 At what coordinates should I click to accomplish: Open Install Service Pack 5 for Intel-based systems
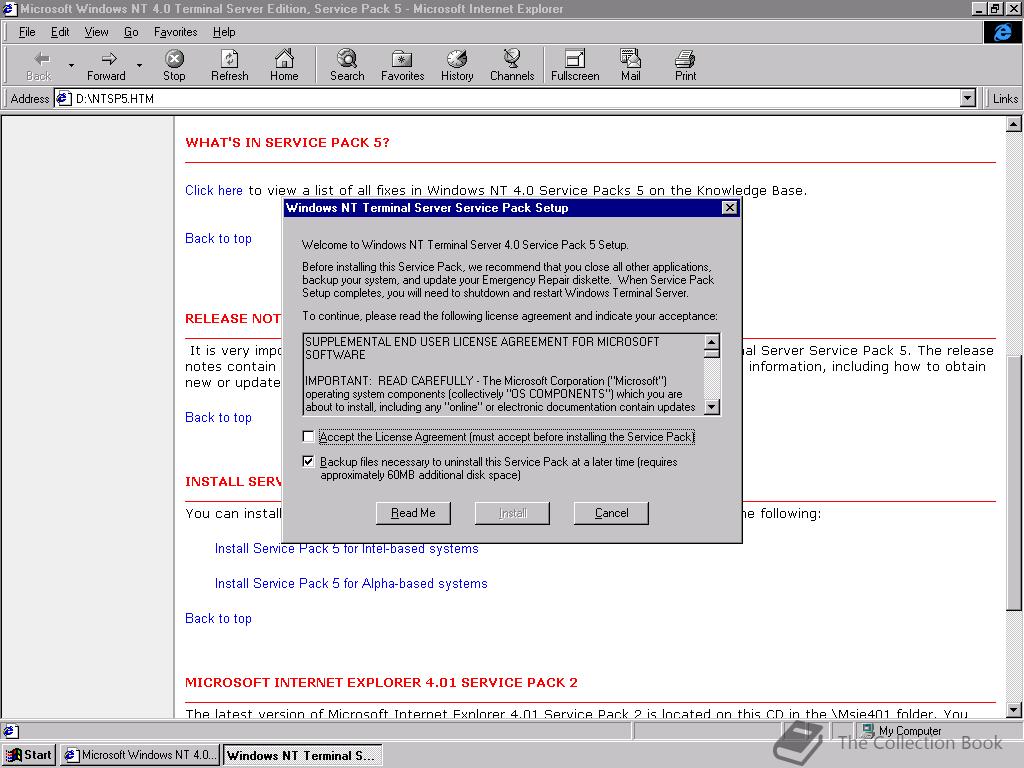346,549
